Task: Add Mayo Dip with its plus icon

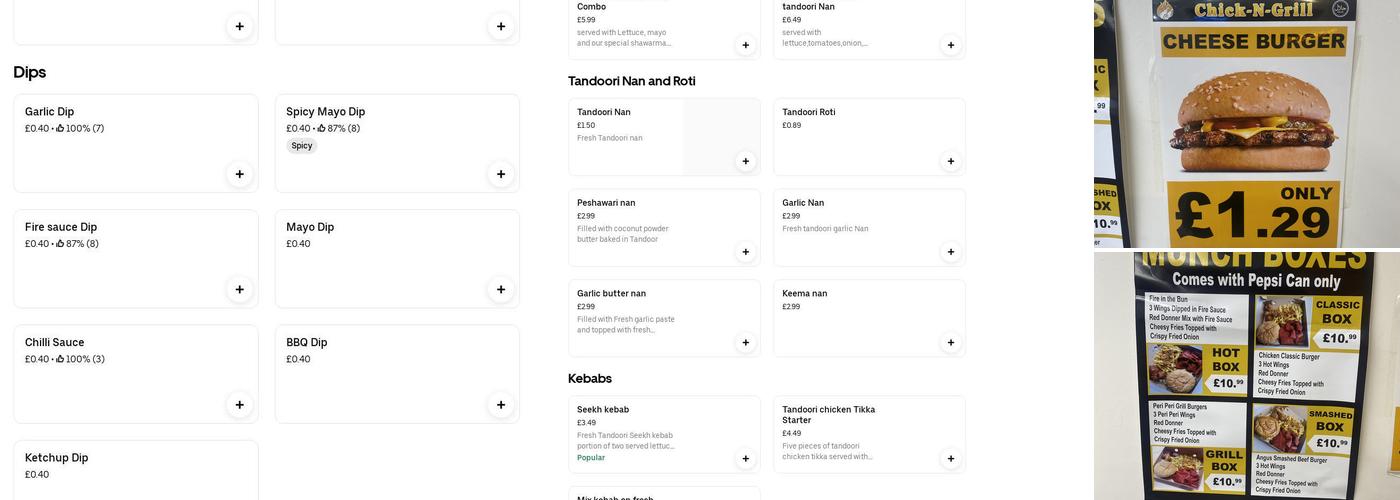Action: point(501,290)
